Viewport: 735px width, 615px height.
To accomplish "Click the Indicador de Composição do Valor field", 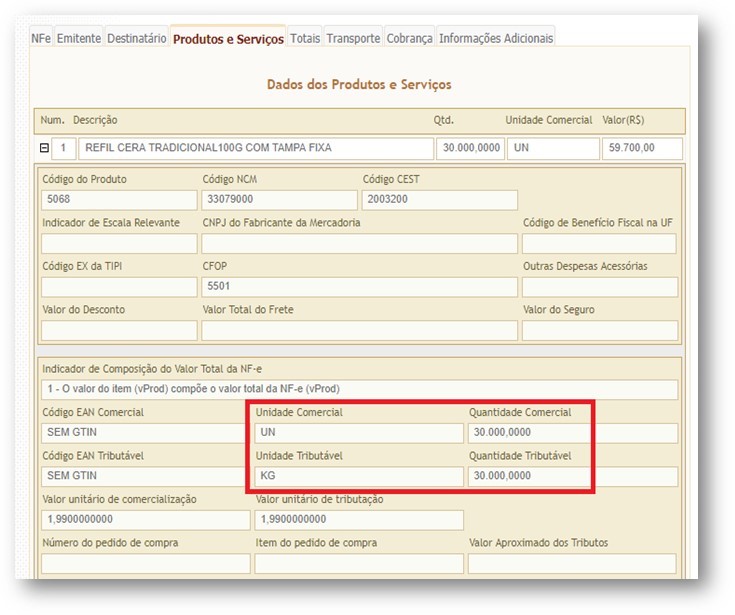I will click(360, 389).
